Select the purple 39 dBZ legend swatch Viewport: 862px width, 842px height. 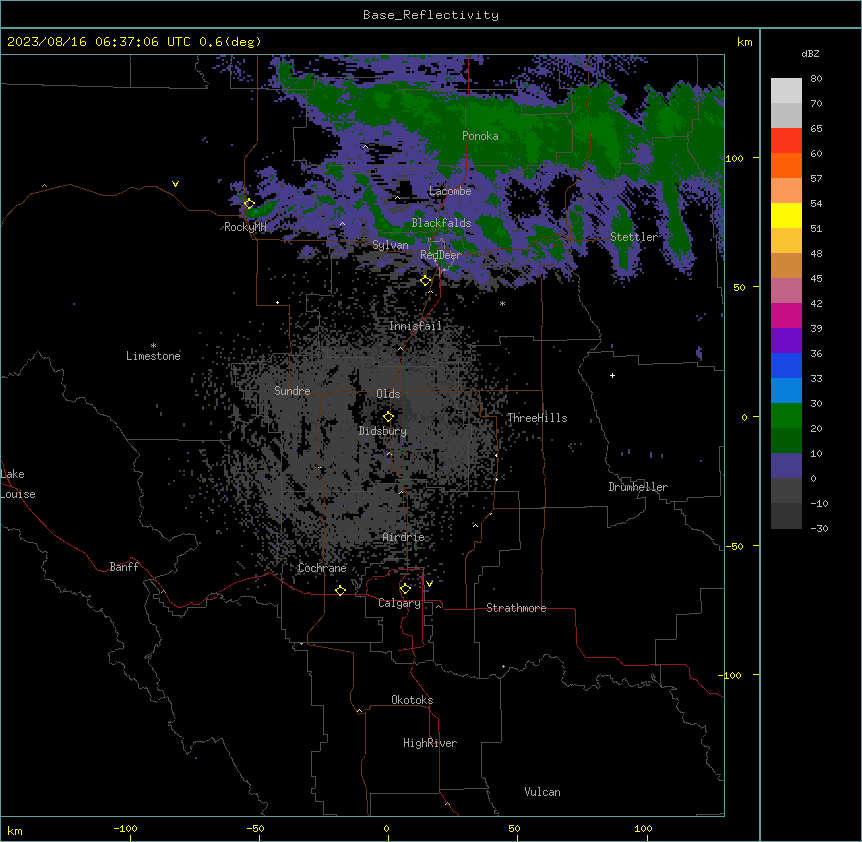pyautogui.click(x=786, y=340)
